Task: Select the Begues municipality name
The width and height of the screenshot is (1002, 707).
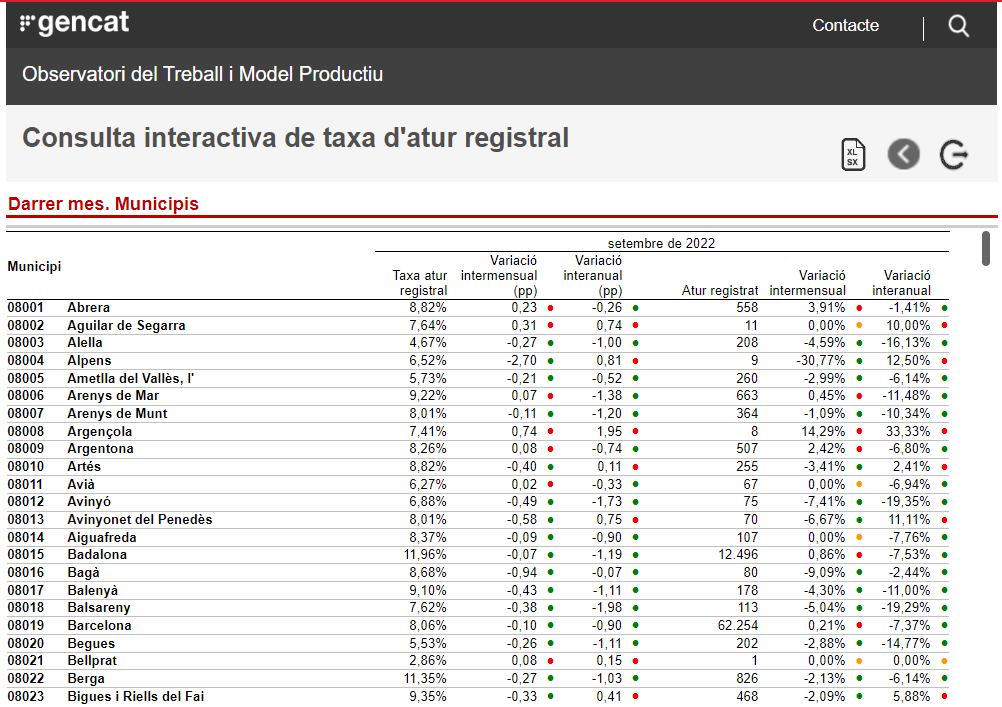Action: click(x=91, y=644)
